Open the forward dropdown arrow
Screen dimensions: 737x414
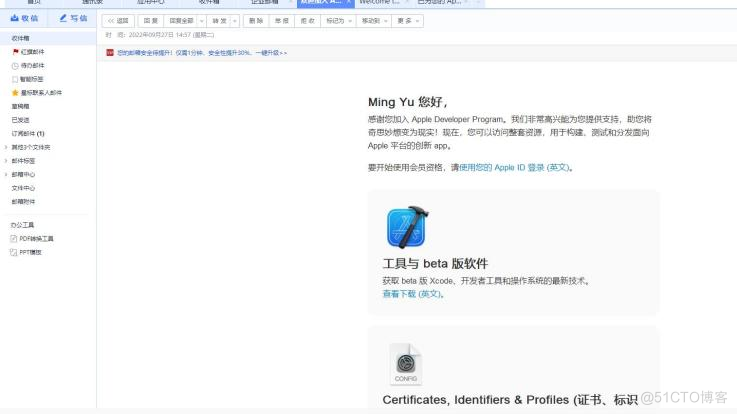[x=235, y=21]
